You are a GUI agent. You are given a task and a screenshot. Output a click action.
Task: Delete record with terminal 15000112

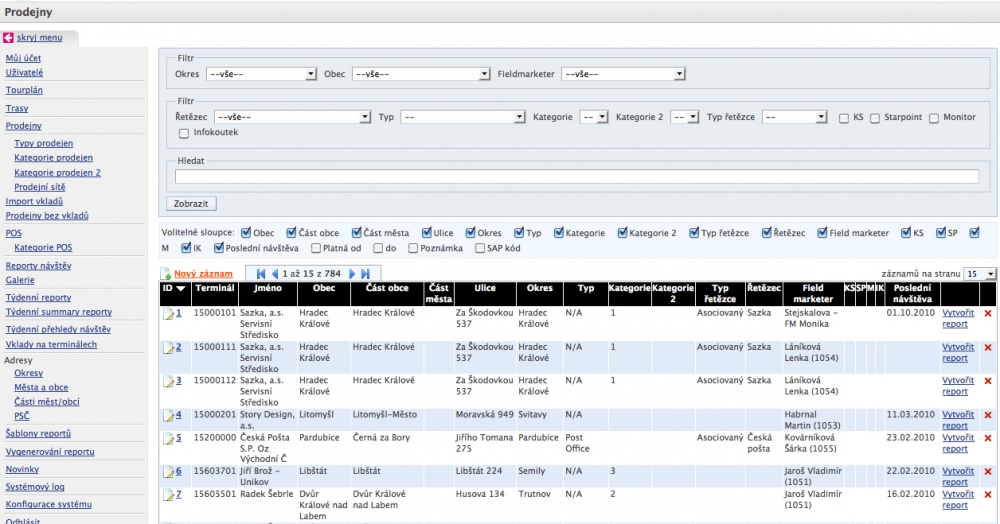(988, 381)
